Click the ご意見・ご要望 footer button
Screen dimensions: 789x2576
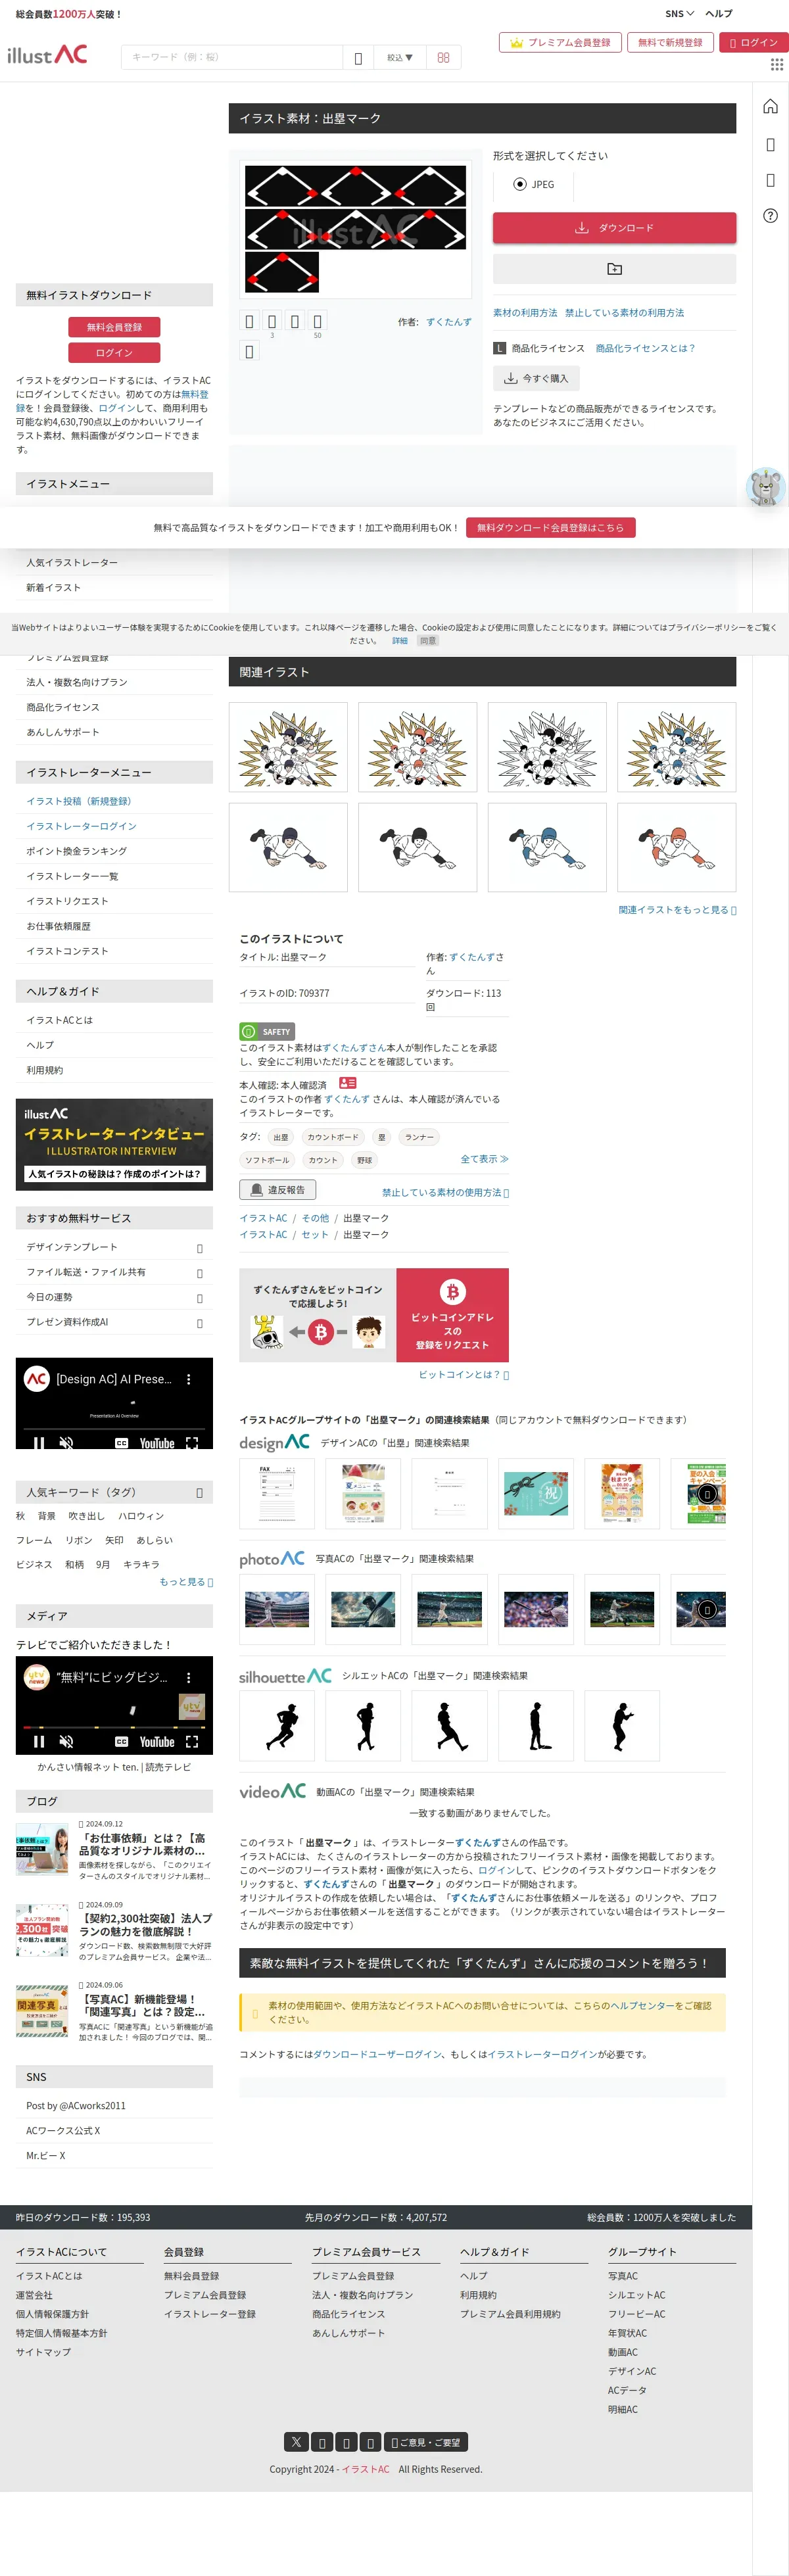[x=426, y=2441]
